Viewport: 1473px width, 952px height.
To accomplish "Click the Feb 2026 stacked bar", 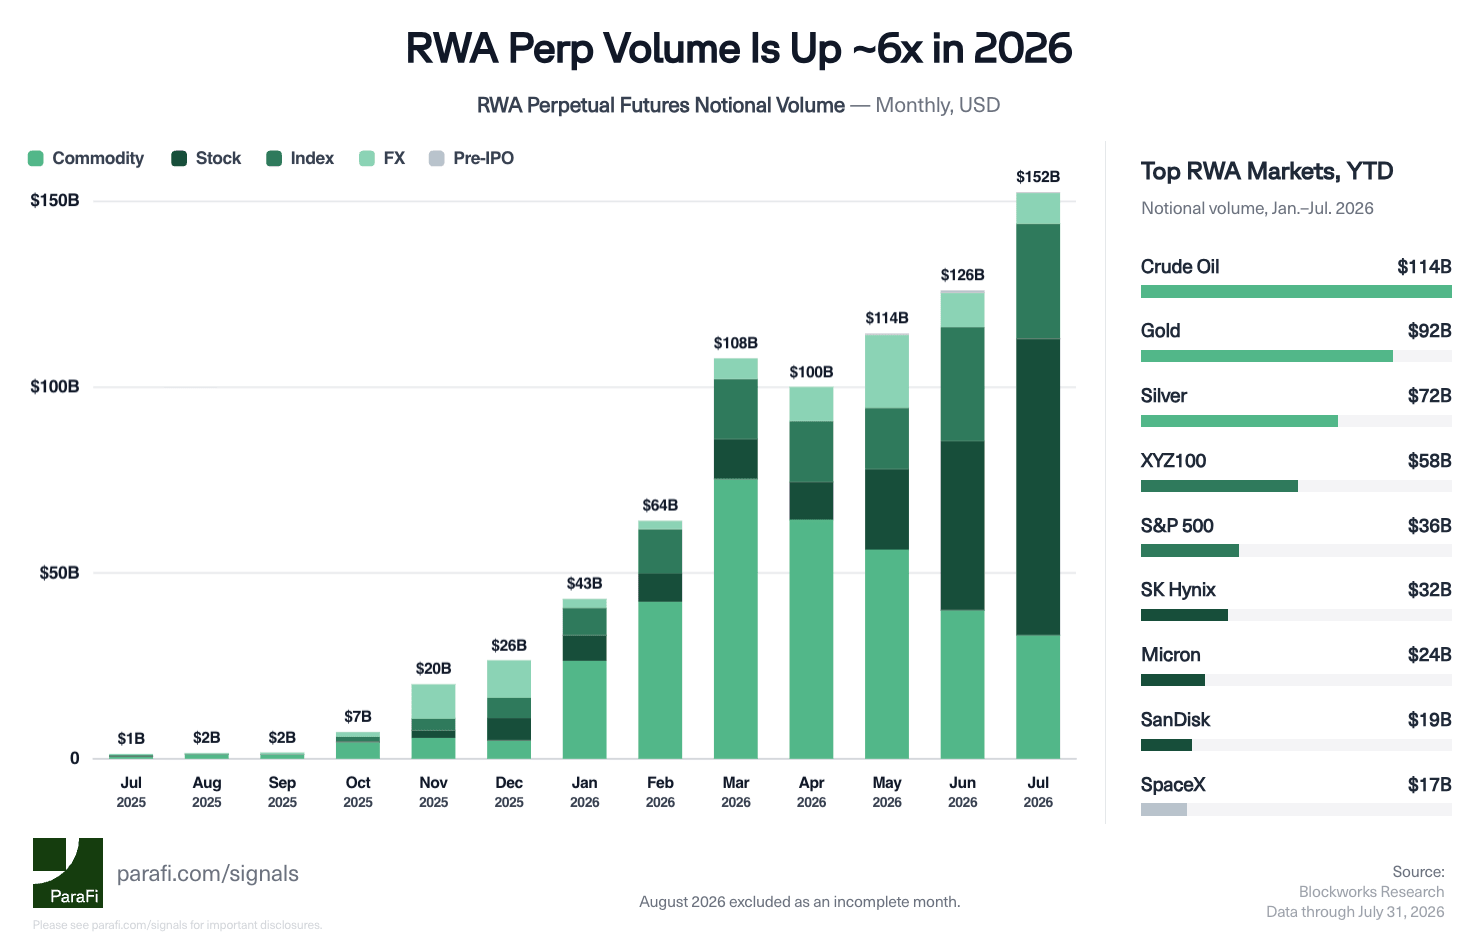I will pyautogui.click(x=660, y=640).
